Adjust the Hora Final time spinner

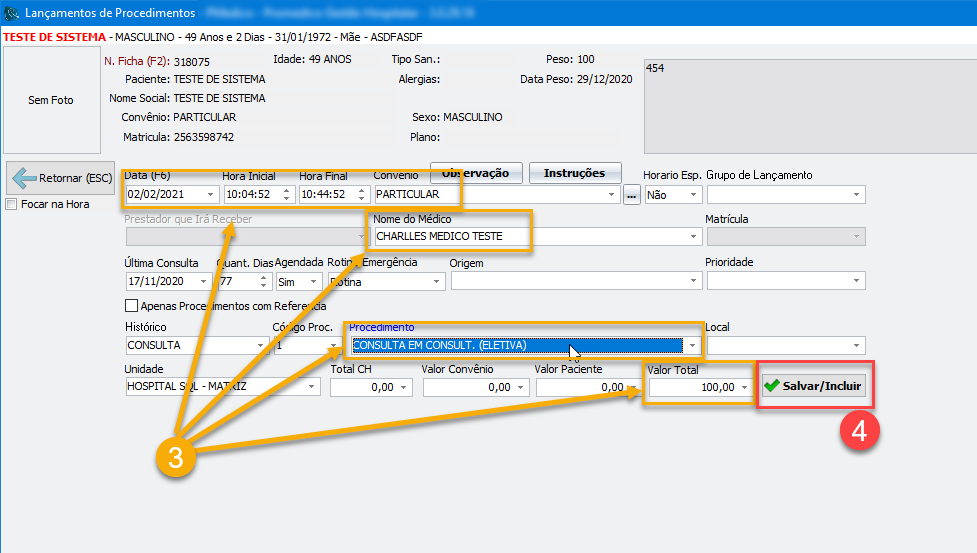pos(363,195)
